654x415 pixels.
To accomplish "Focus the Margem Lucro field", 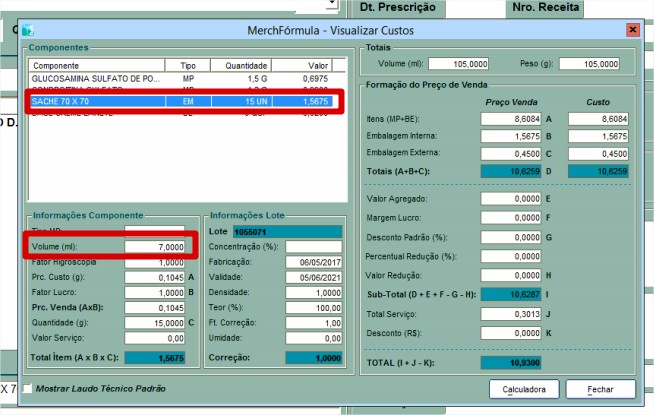I will (x=510, y=218).
